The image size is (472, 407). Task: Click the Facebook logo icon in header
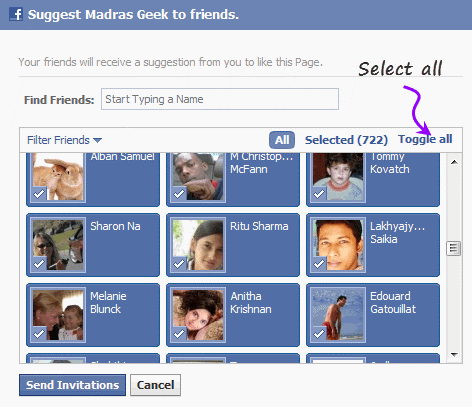coord(16,14)
